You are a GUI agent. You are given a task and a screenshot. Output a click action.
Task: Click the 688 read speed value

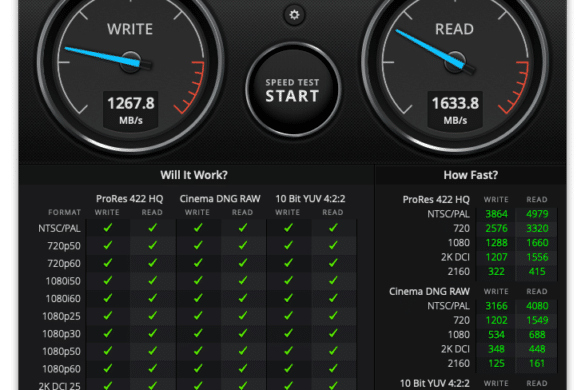click(537, 334)
